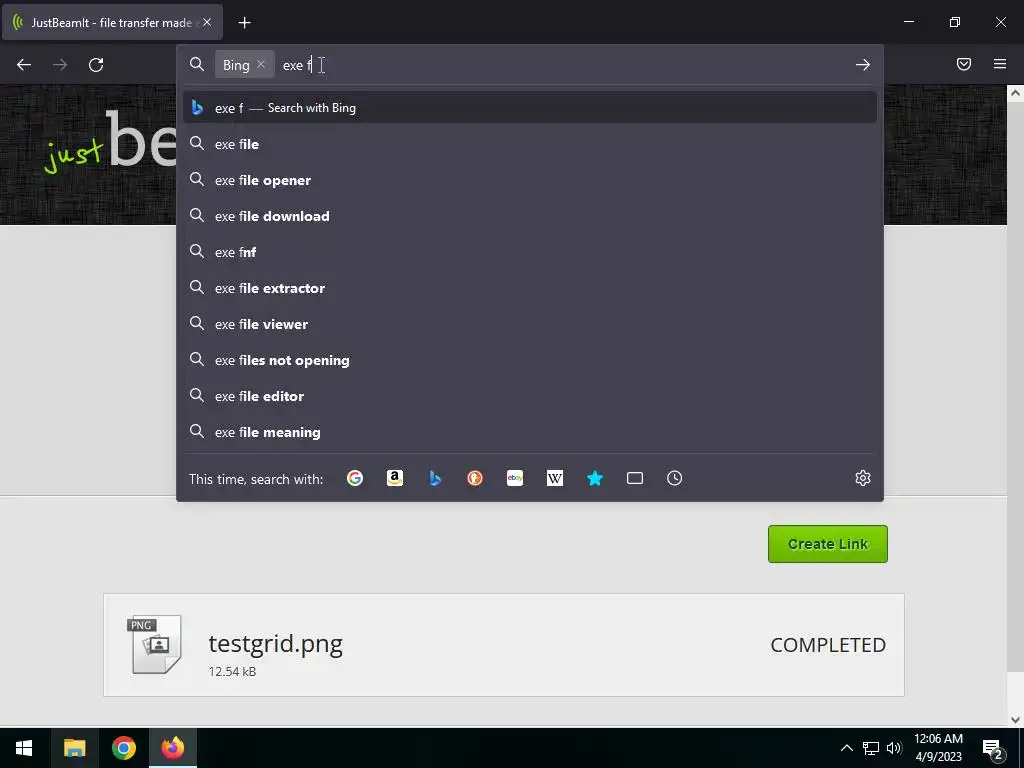Search history using the clock icon
This screenshot has width=1024, height=768.
click(x=675, y=478)
